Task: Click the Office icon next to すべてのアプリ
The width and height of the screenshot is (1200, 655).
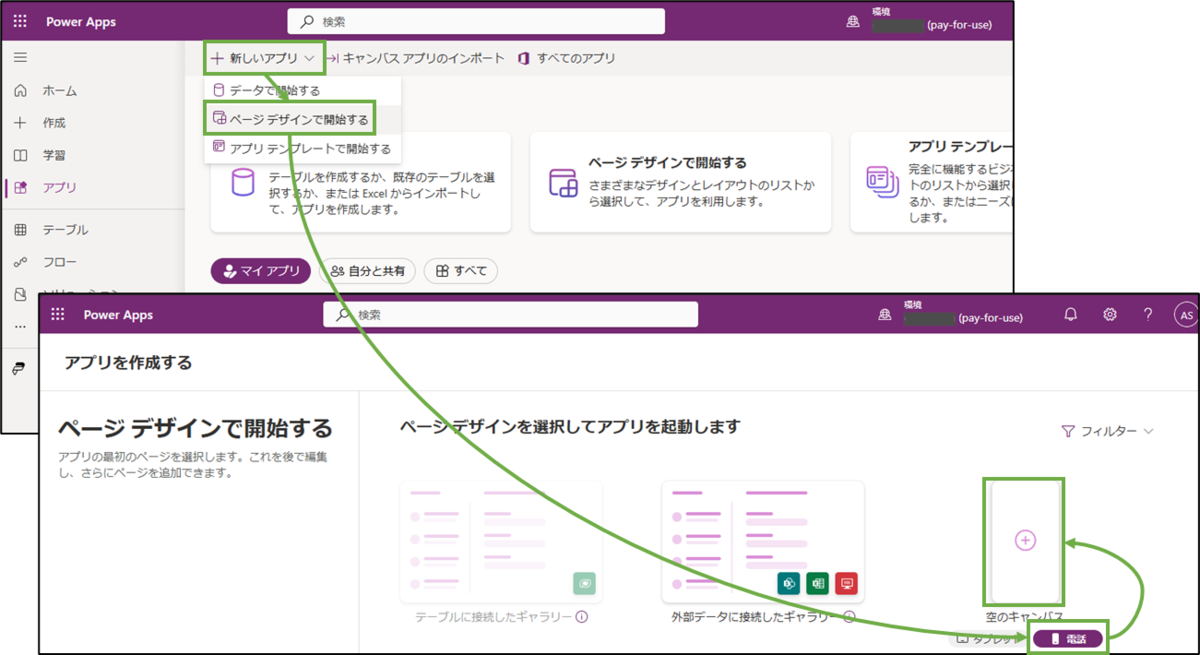Action: (x=523, y=59)
